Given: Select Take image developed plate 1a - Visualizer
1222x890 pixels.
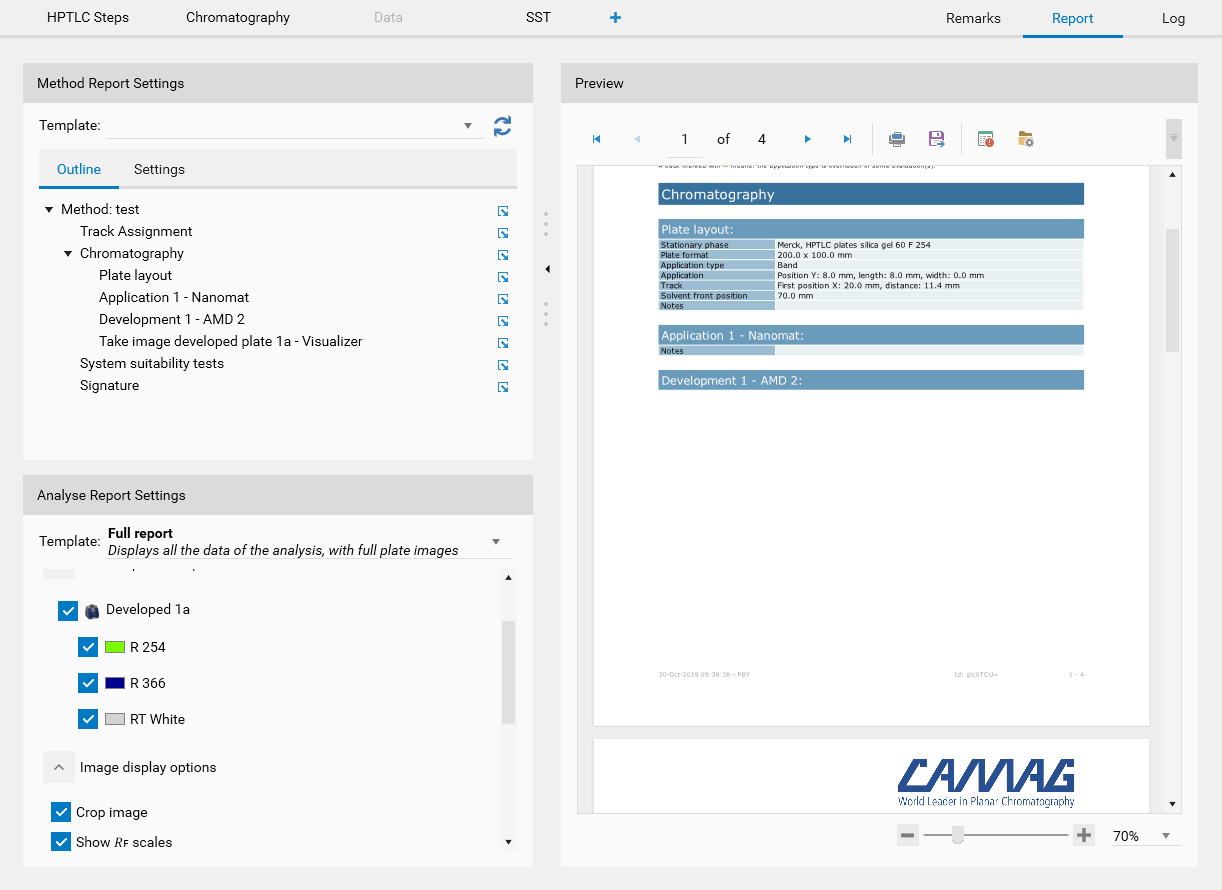Looking at the screenshot, I should (231, 342).
